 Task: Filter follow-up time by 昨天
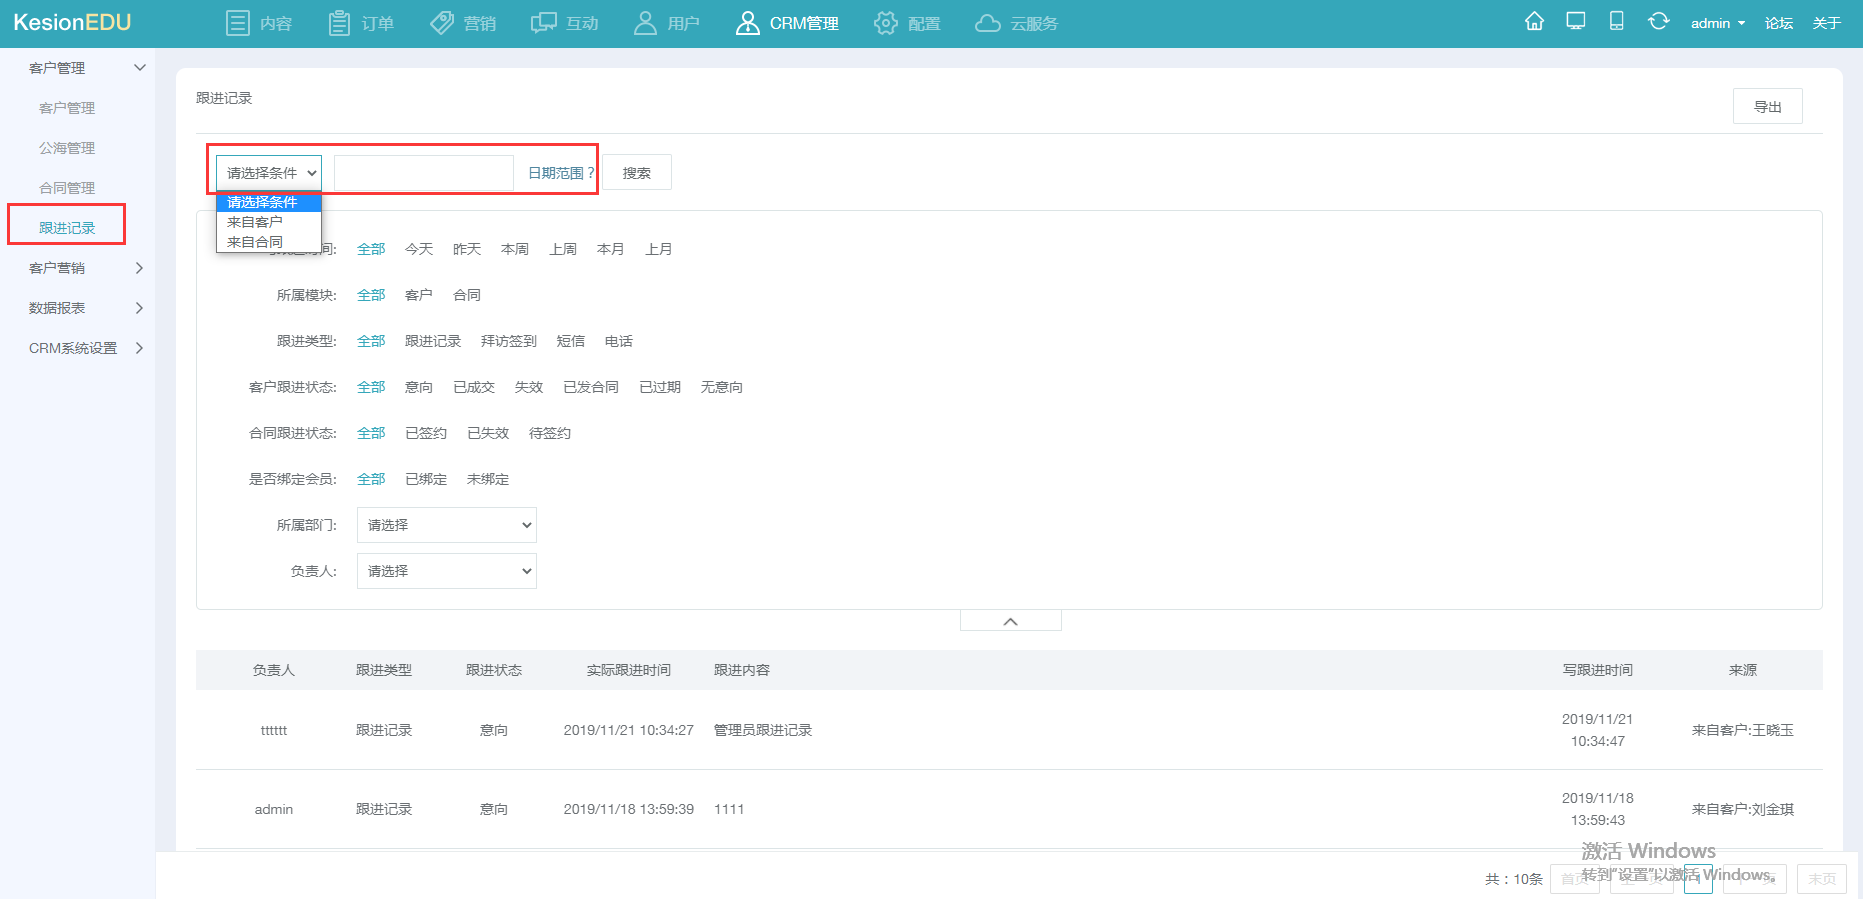click(467, 249)
